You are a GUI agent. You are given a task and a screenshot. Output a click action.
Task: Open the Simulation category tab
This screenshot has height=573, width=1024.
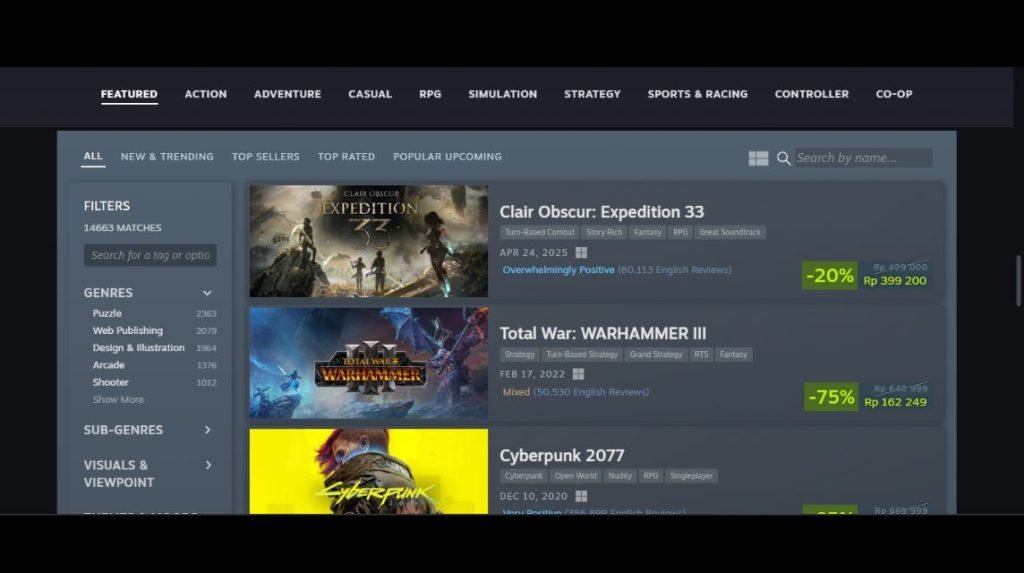coord(502,94)
